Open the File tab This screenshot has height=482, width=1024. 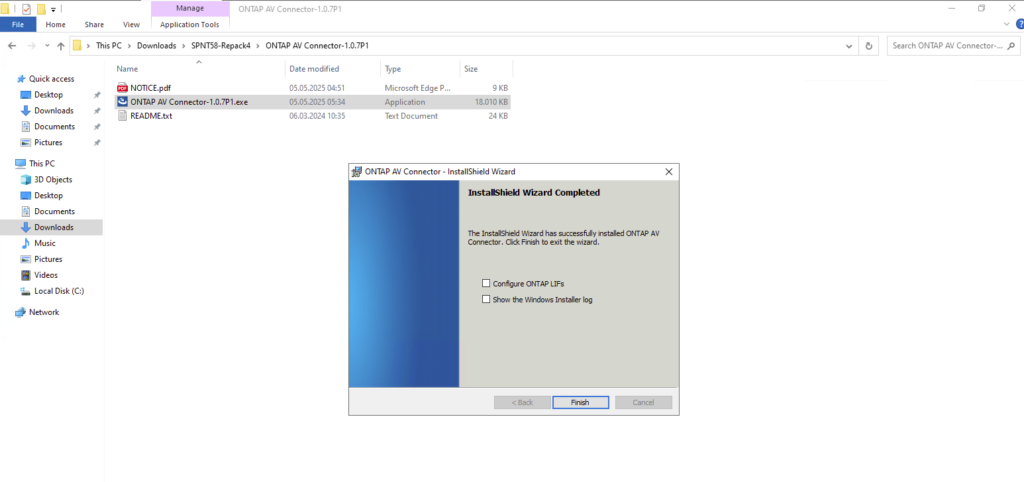pos(18,24)
